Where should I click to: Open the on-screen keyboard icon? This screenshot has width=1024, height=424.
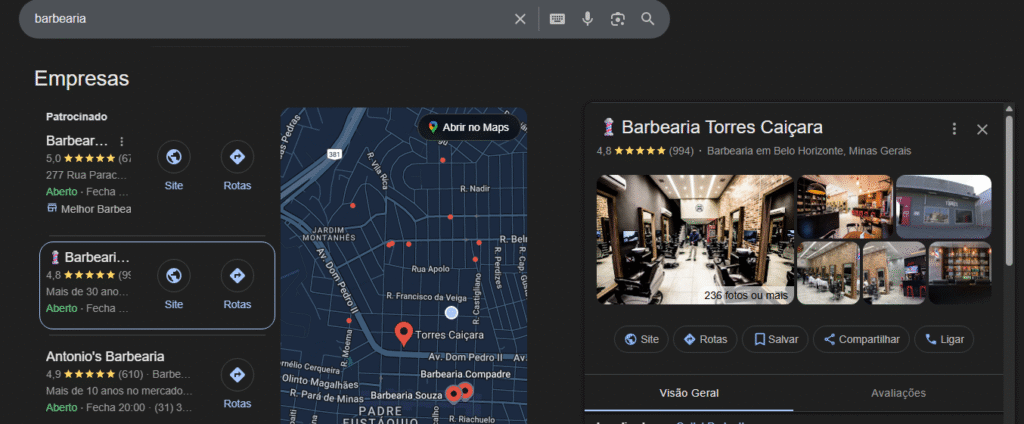pyautogui.click(x=557, y=19)
